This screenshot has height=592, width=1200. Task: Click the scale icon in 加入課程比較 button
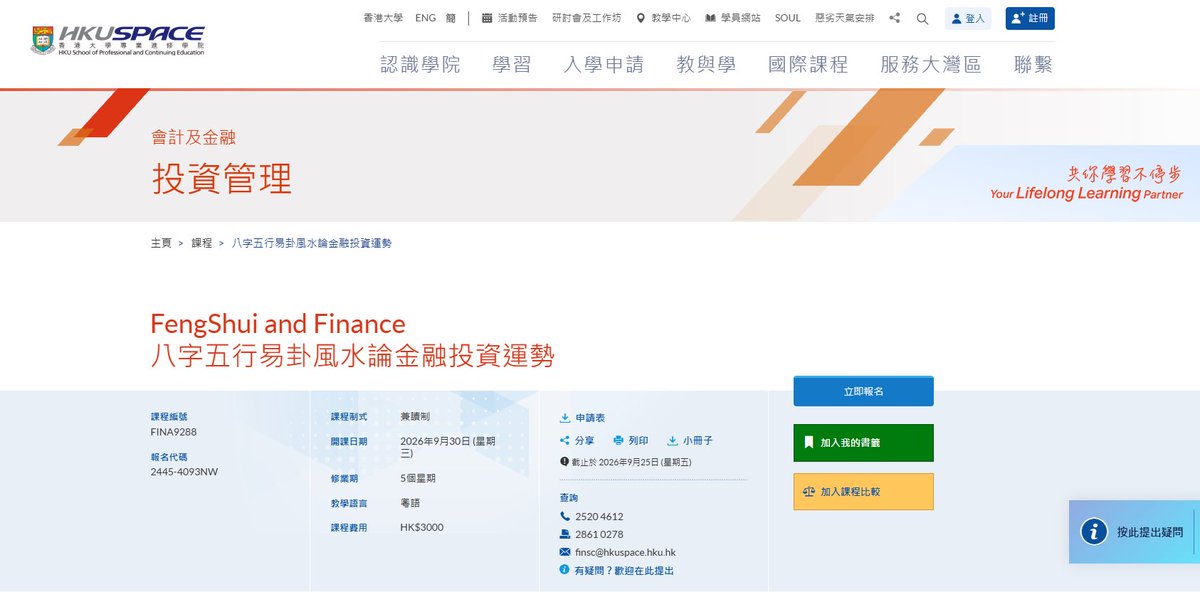click(x=809, y=492)
